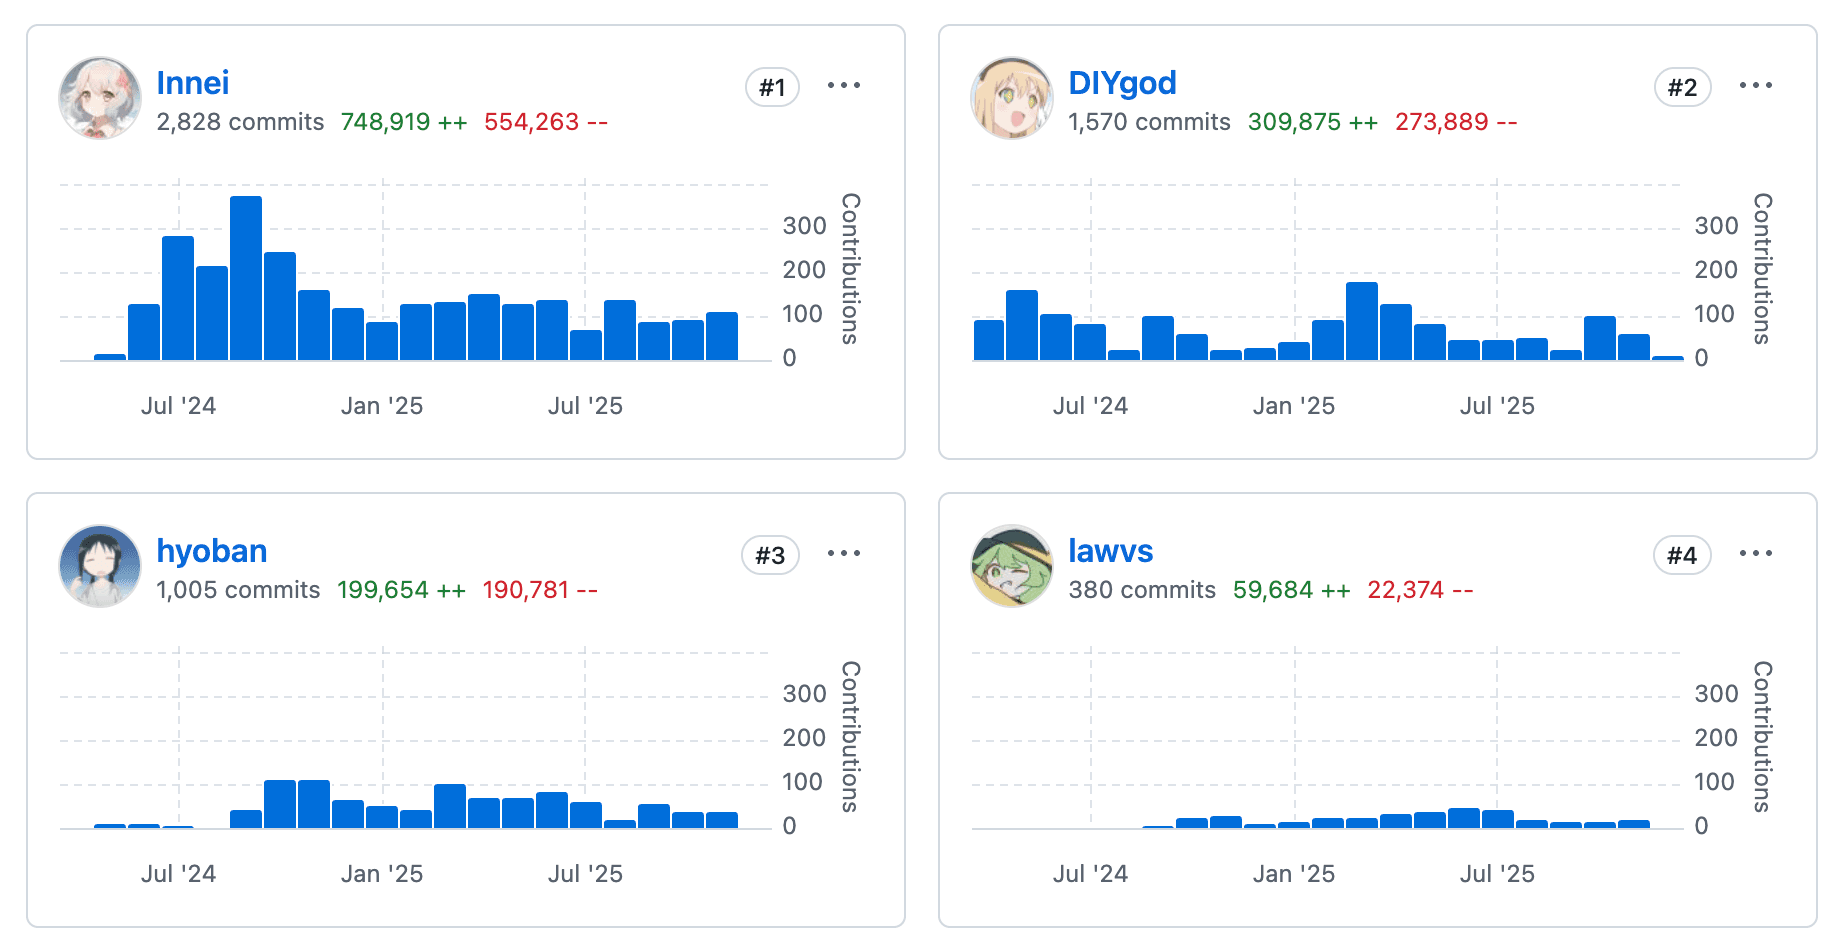
Task: View Innei's 2,828 commits
Action: click(x=240, y=122)
